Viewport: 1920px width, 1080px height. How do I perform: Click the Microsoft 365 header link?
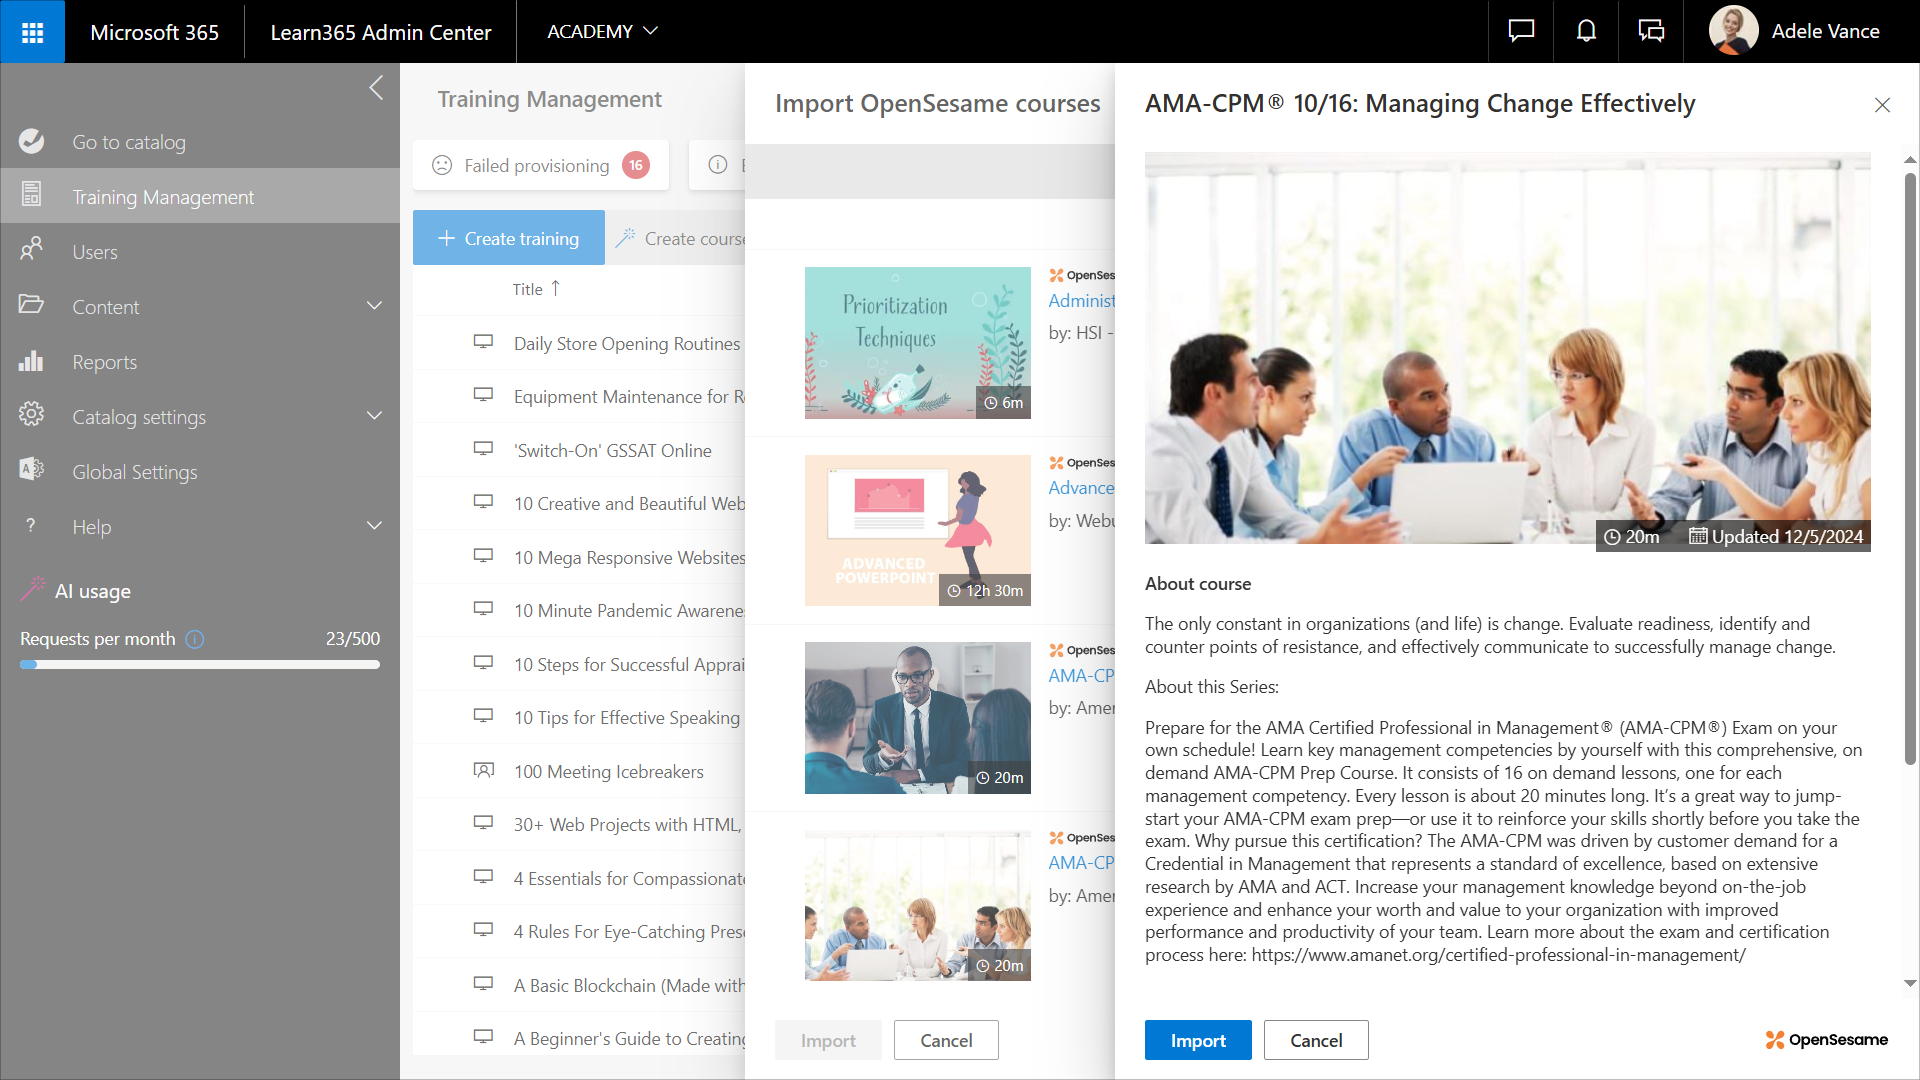coord(154,32)
